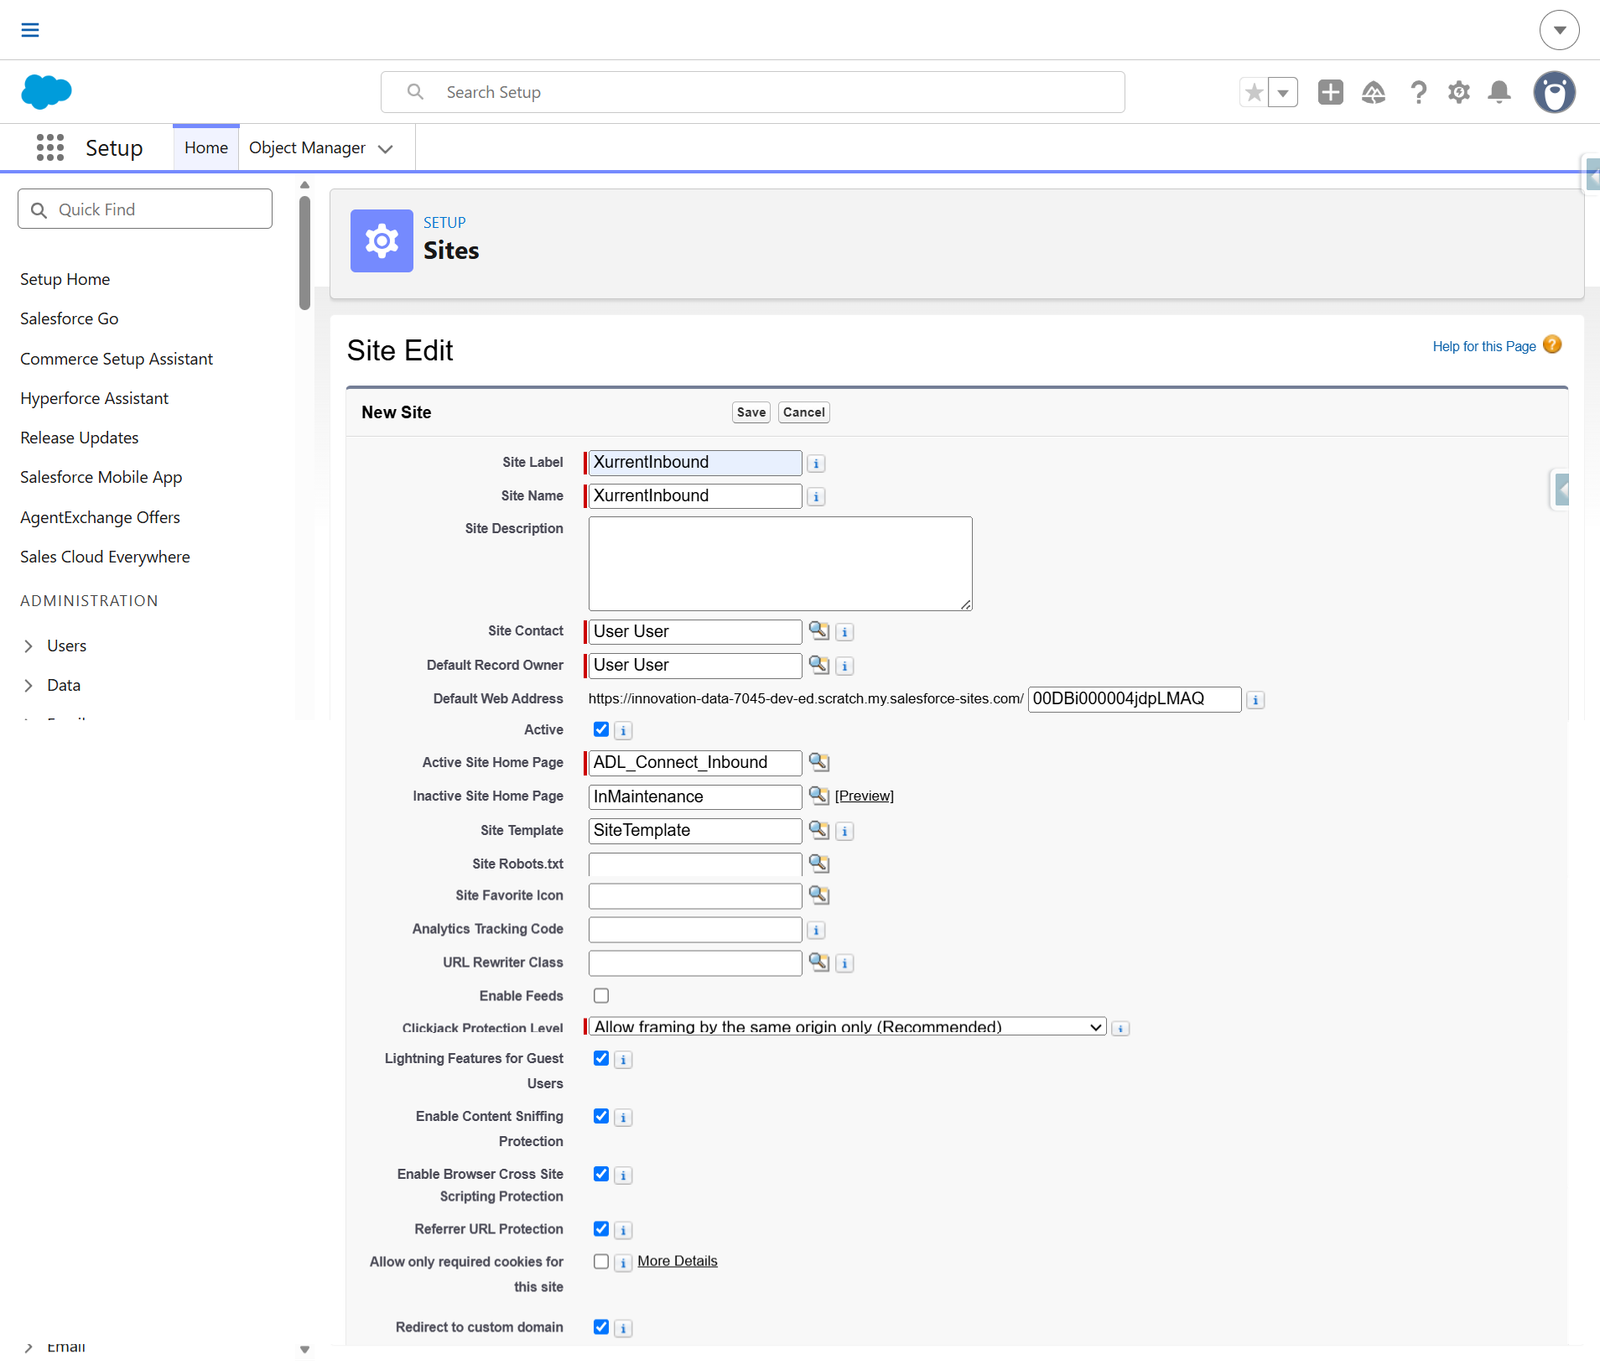This screenshot has width=1600, height=1364.
Task: Toggle Enable Content Sniffing Protection checkbox
Action: coord(601,1116)
